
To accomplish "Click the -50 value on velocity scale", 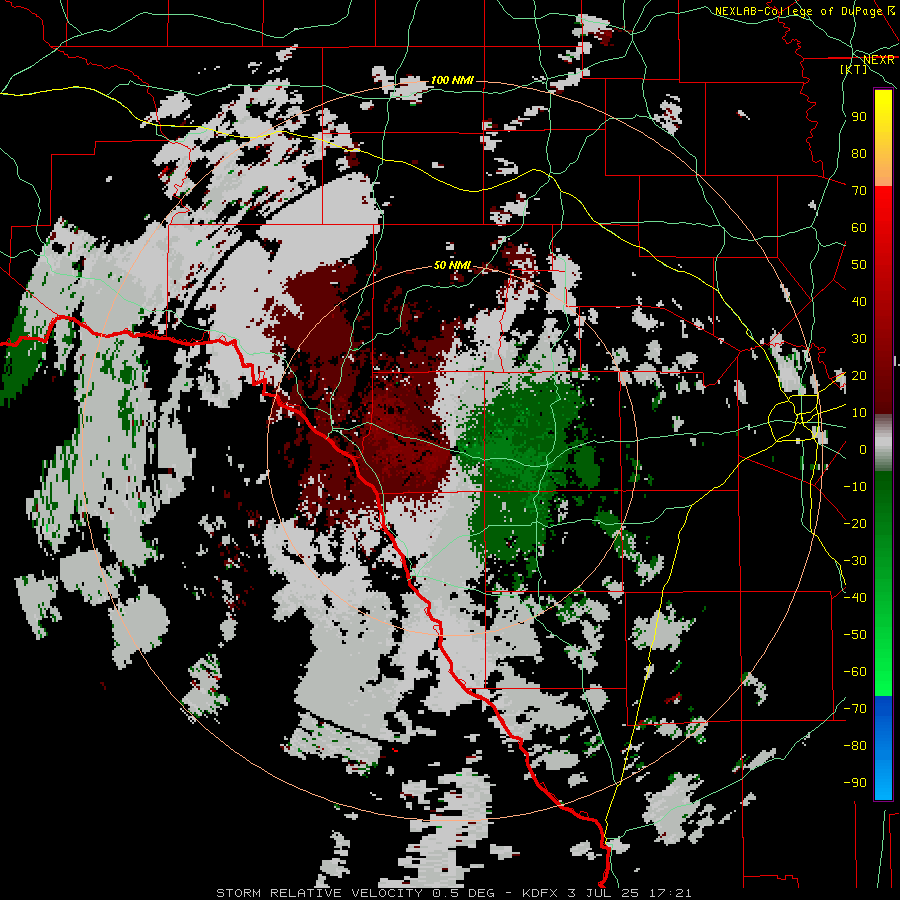I will (855, 635).
